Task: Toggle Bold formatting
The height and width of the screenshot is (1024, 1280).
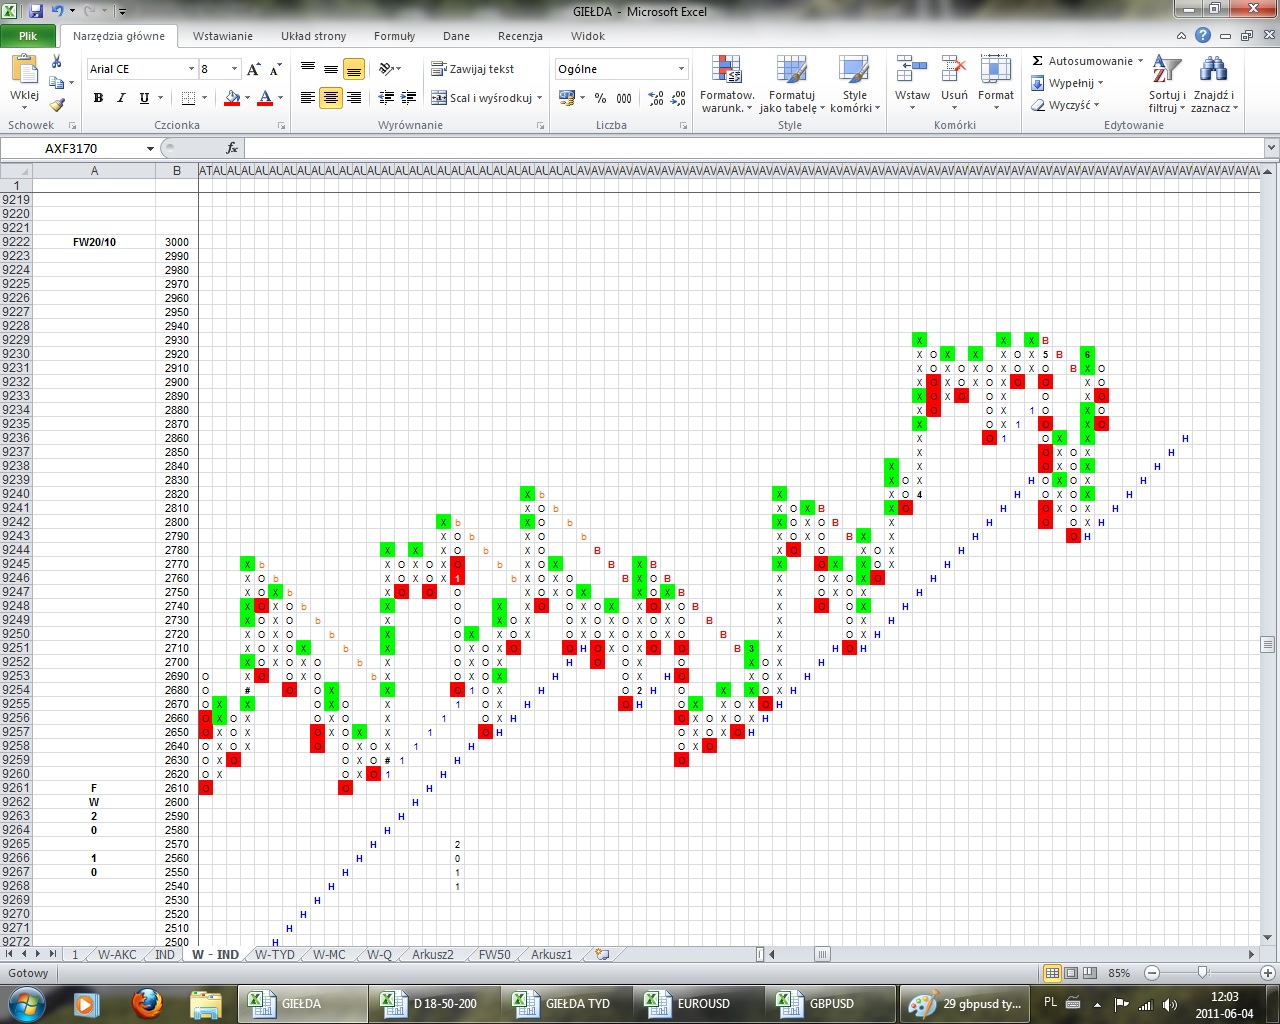Action: (98, 98)
